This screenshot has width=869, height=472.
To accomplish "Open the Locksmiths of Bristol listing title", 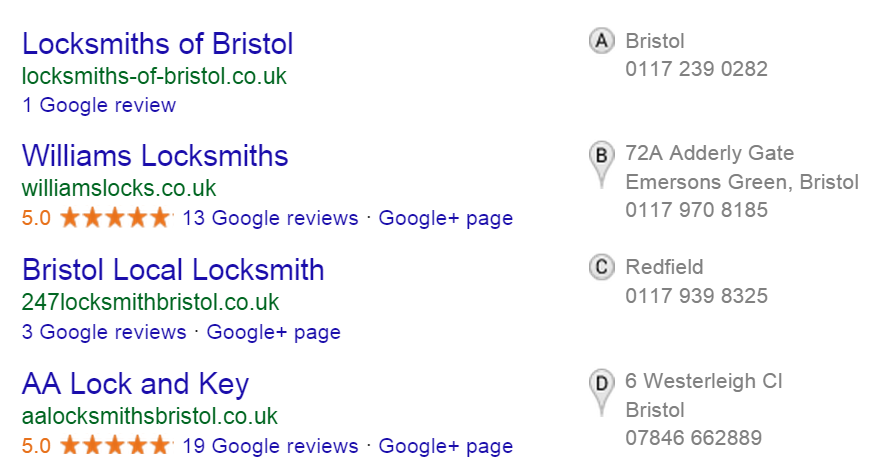I will coord(157,44).
